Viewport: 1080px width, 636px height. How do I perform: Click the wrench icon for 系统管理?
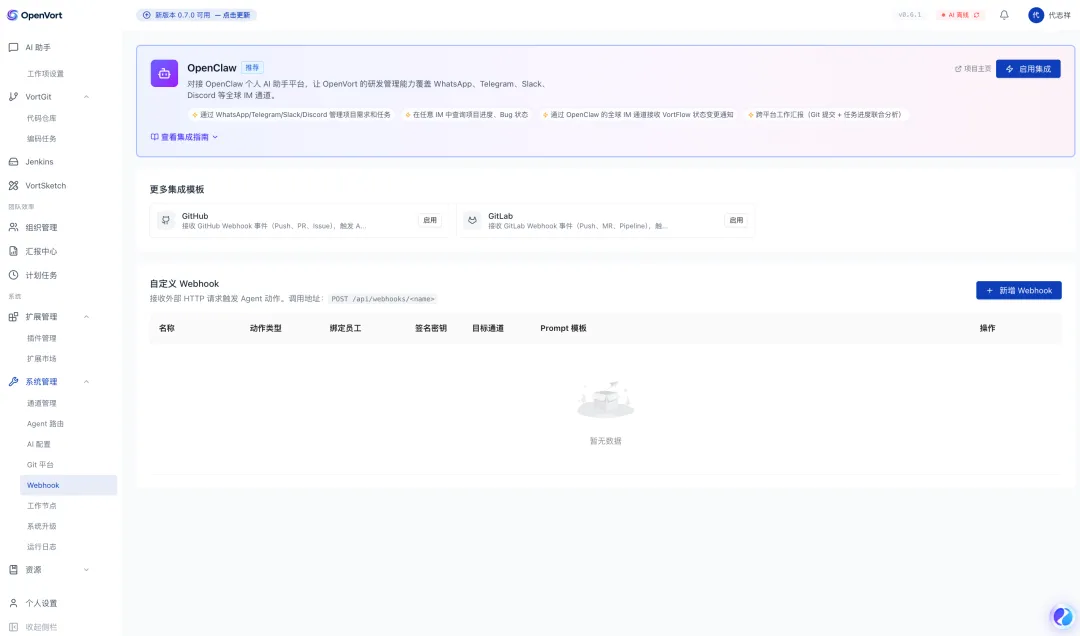[13, 382]
